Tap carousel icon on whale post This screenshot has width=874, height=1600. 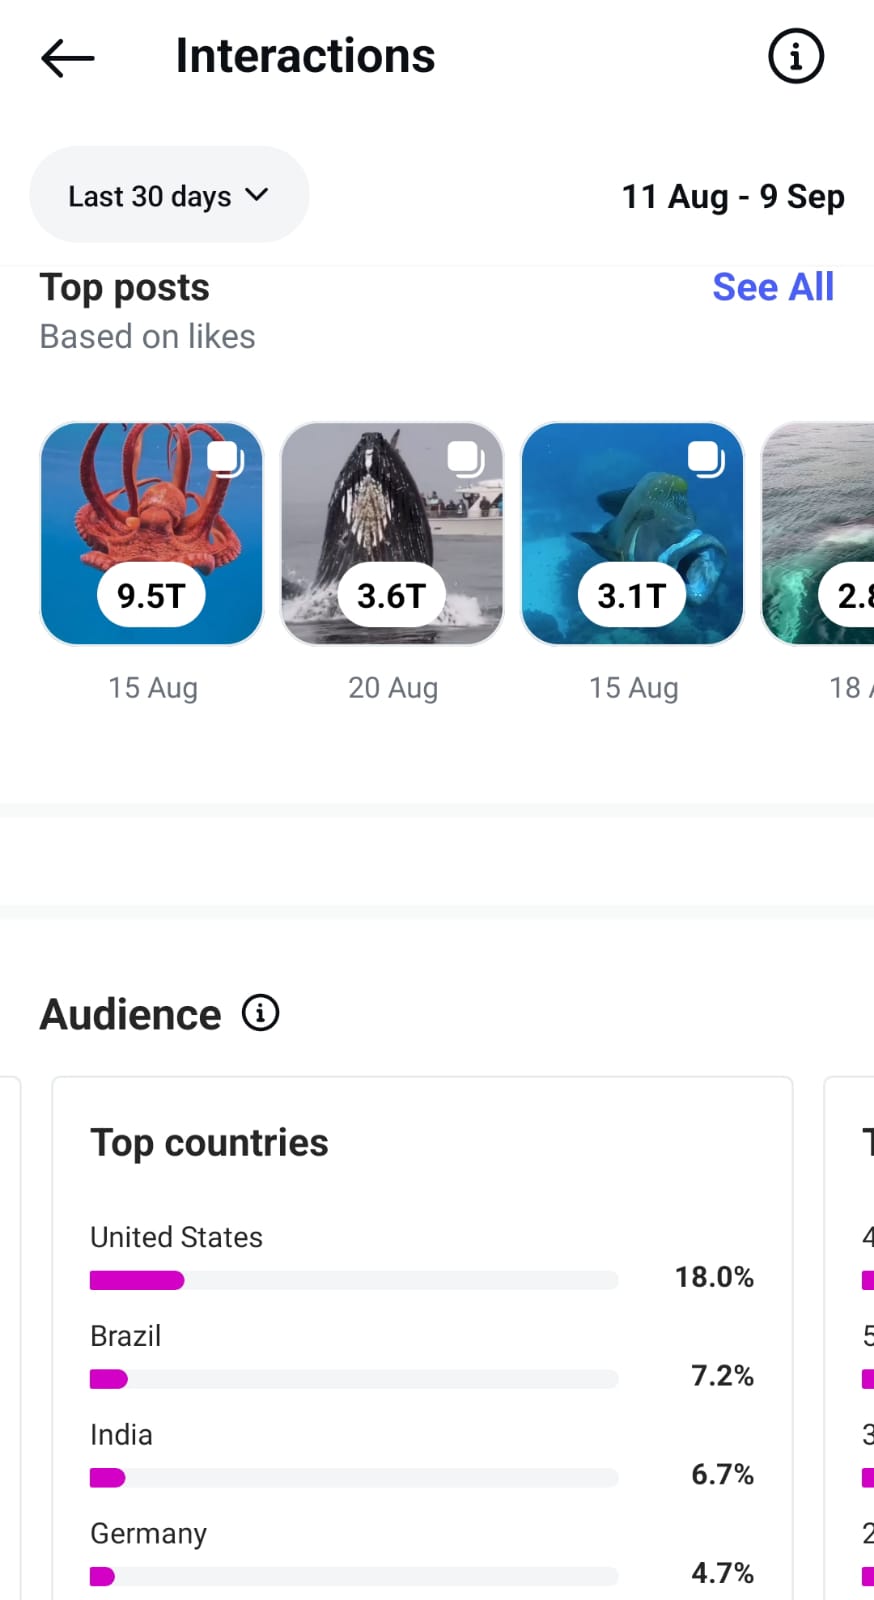click(x=465, y=459)
